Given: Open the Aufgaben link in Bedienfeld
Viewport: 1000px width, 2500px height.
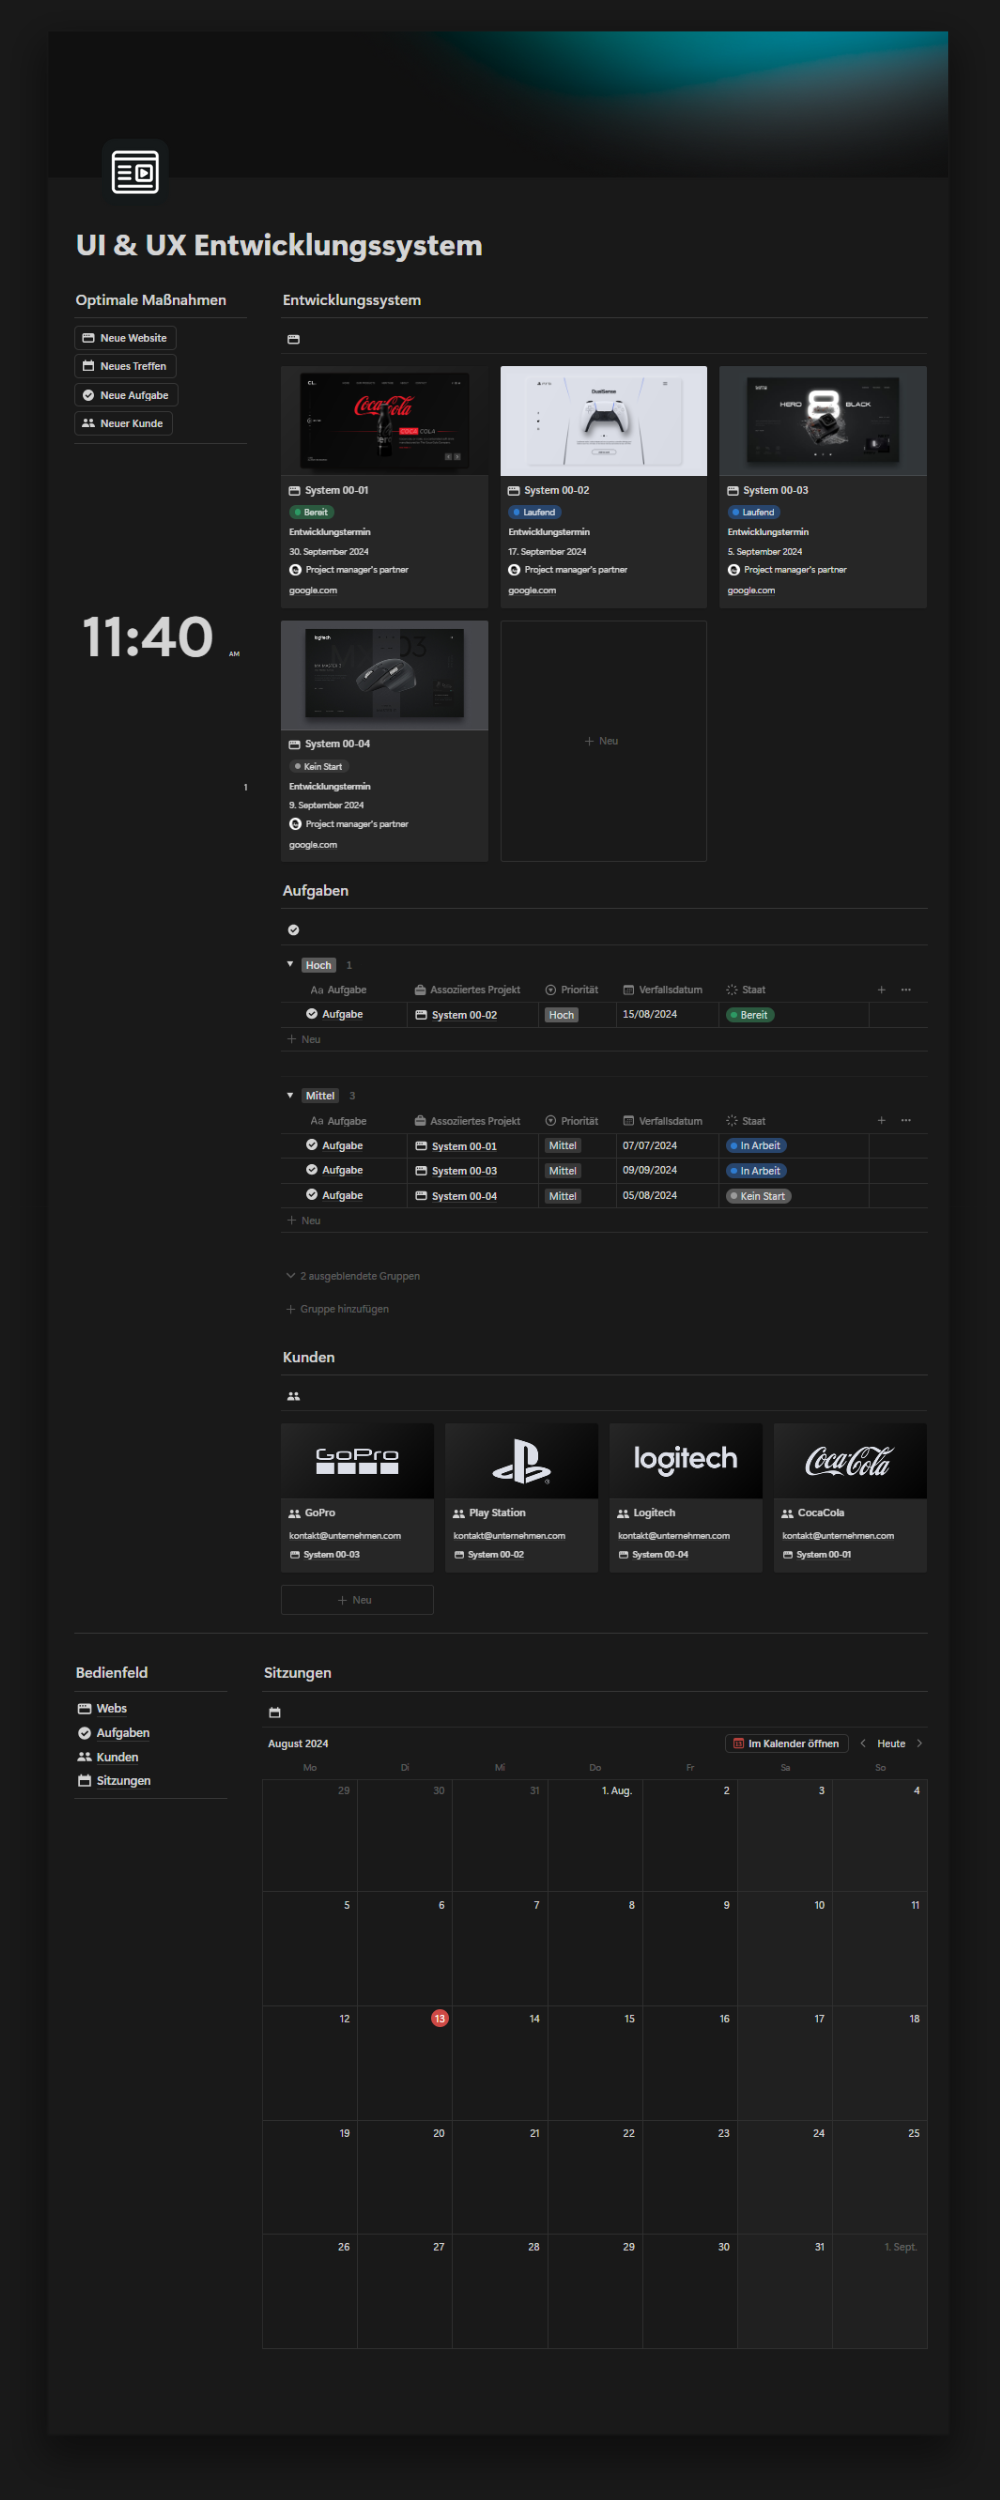Looking at the screenshot, I should (x=113, y=1733).
